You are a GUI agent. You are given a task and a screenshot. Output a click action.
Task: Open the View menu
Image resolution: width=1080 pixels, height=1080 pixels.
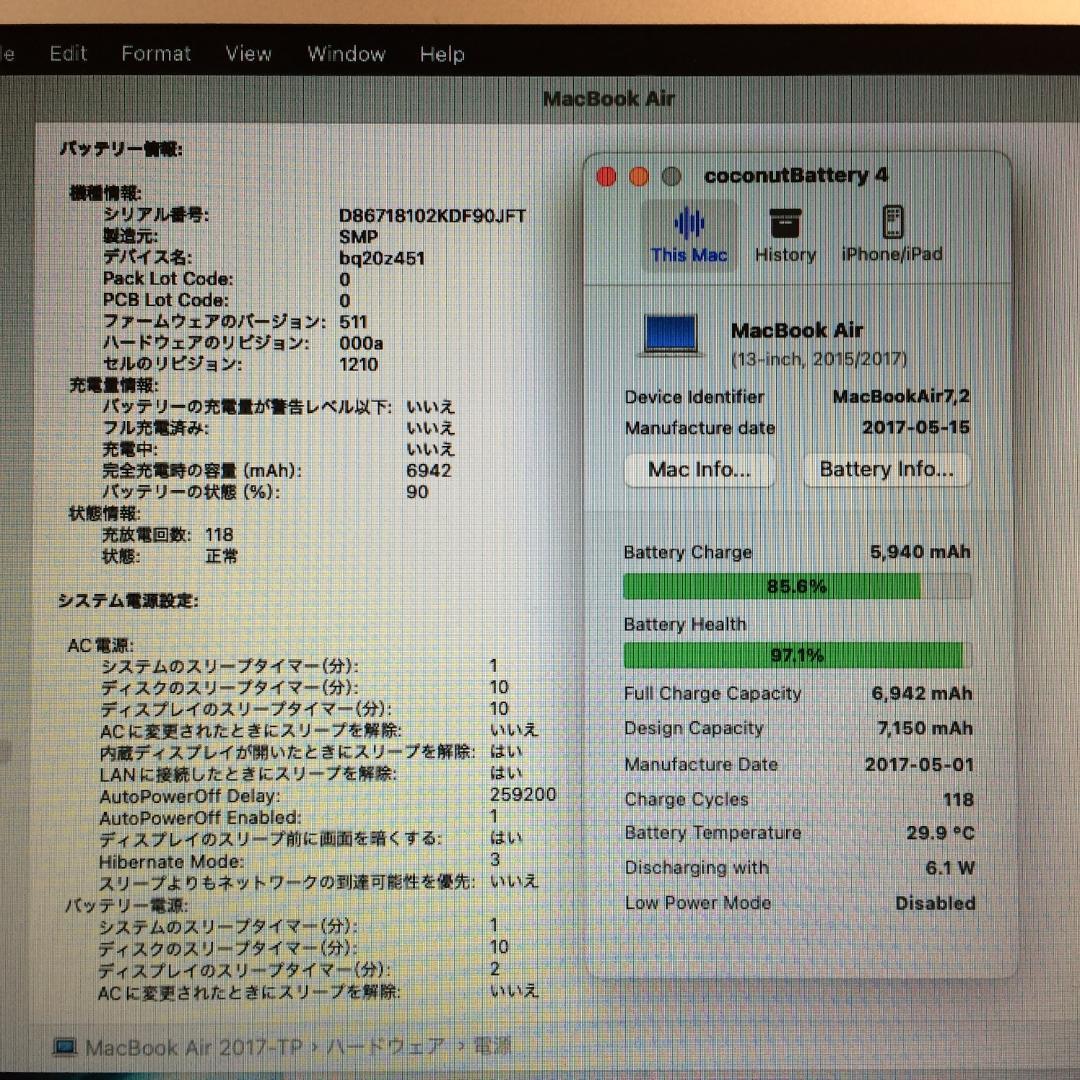(249, 53)
